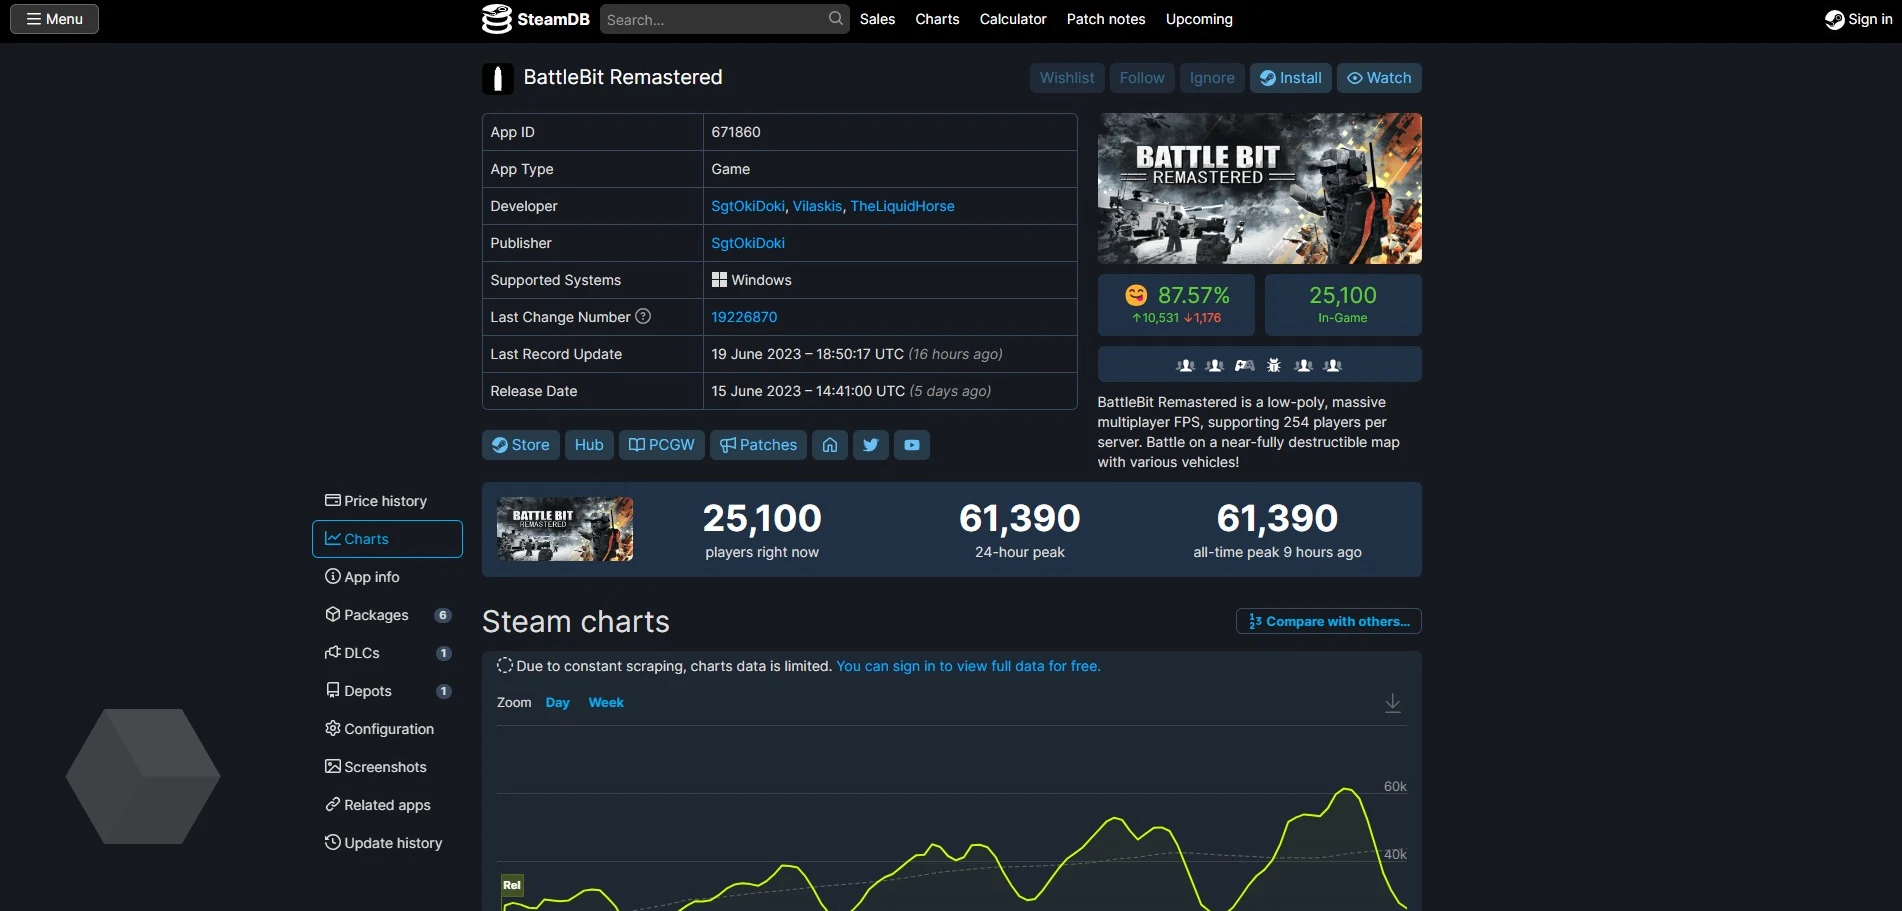This screenshot has width=1902, height=911.
Task: Open Screenshots in sidebar
Action: [x=386, y=767]
